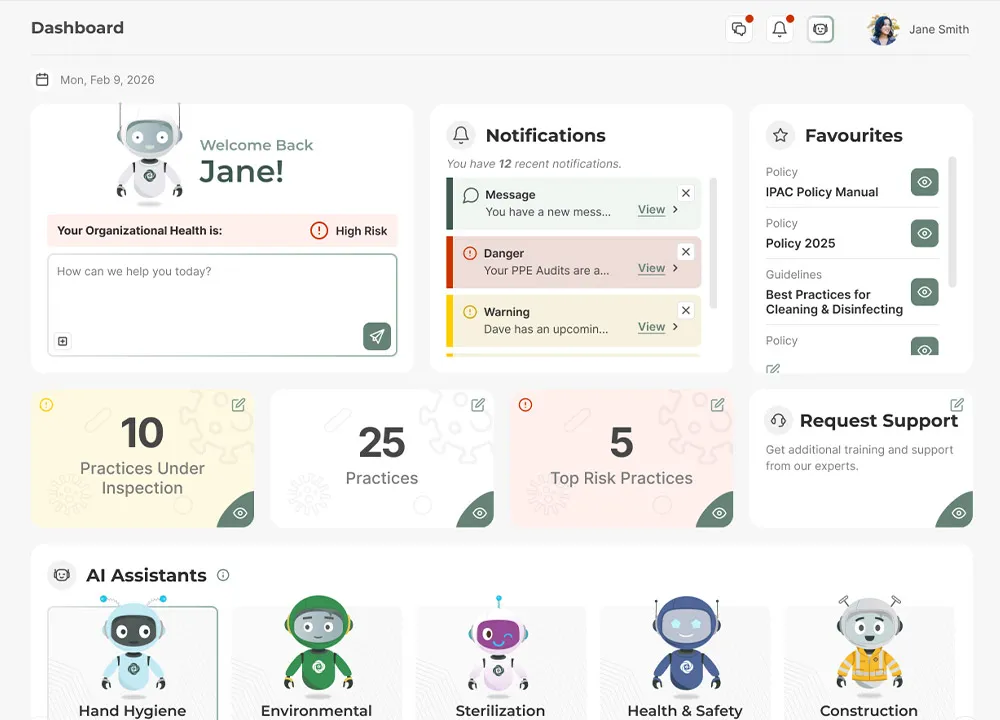Click the calendar icon beside the date
The image size is (1000, 720).
[x=41, y=79]
